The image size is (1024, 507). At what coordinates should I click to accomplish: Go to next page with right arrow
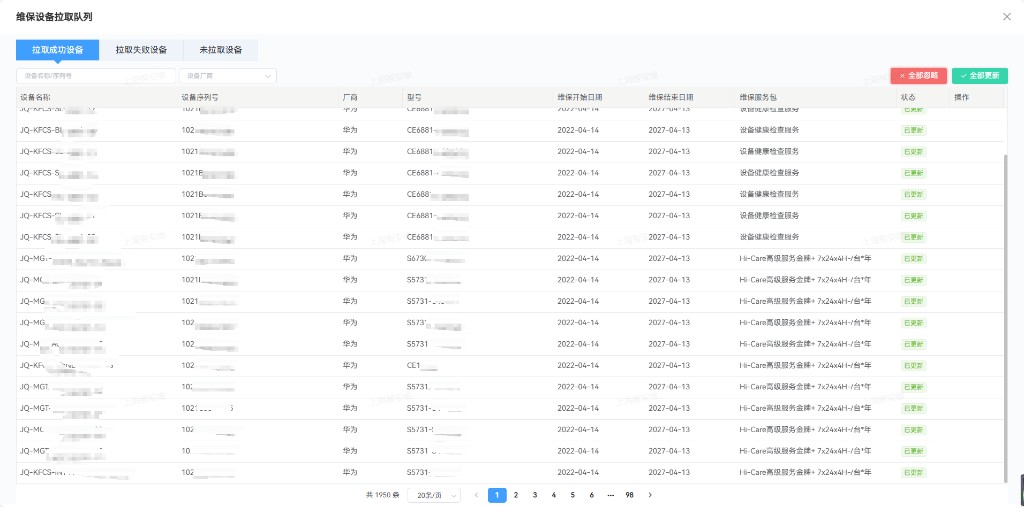pyautogui.click(x=650, y=495)
